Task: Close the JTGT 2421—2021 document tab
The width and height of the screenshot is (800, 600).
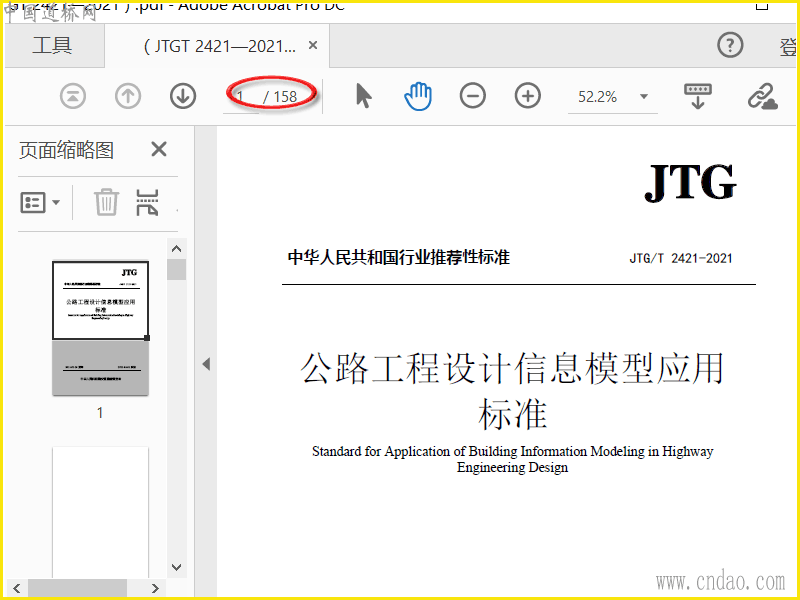Action: coord(313,45)
